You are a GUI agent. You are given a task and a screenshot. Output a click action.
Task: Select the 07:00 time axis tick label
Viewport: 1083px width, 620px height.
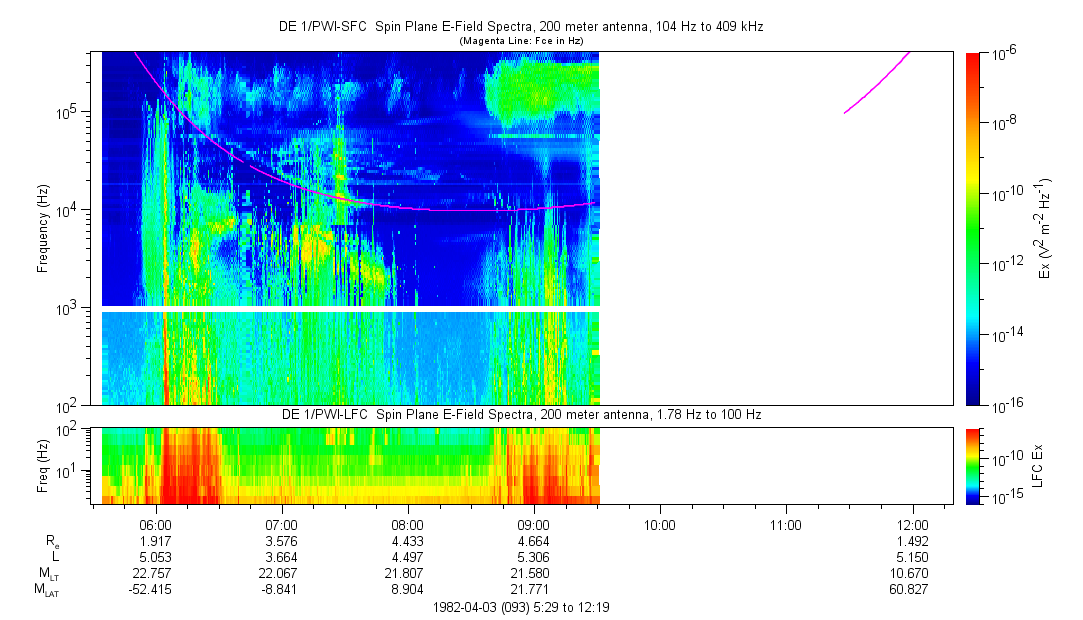282,524
